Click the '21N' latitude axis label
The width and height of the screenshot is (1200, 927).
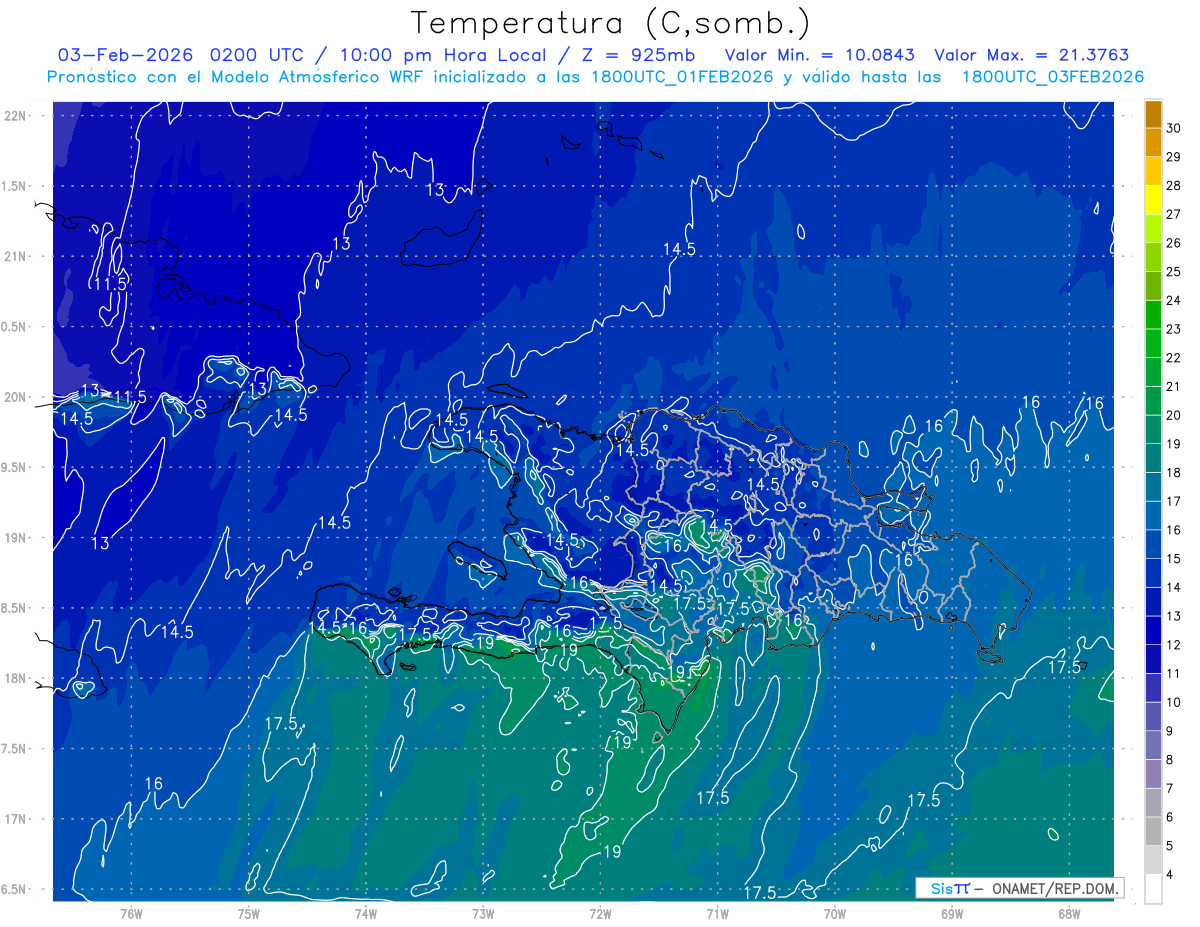tap(16, 257)
